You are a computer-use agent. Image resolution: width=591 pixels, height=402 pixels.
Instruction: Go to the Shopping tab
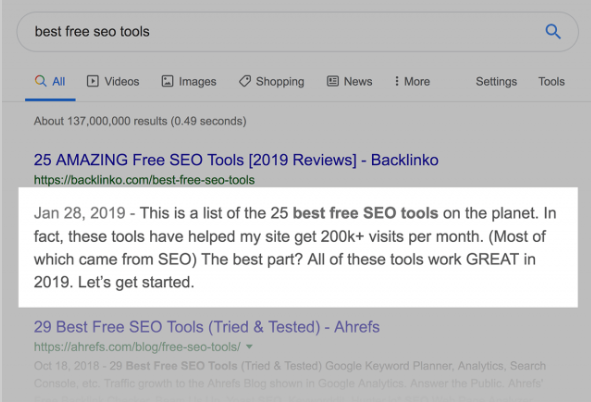click(271, 81)
